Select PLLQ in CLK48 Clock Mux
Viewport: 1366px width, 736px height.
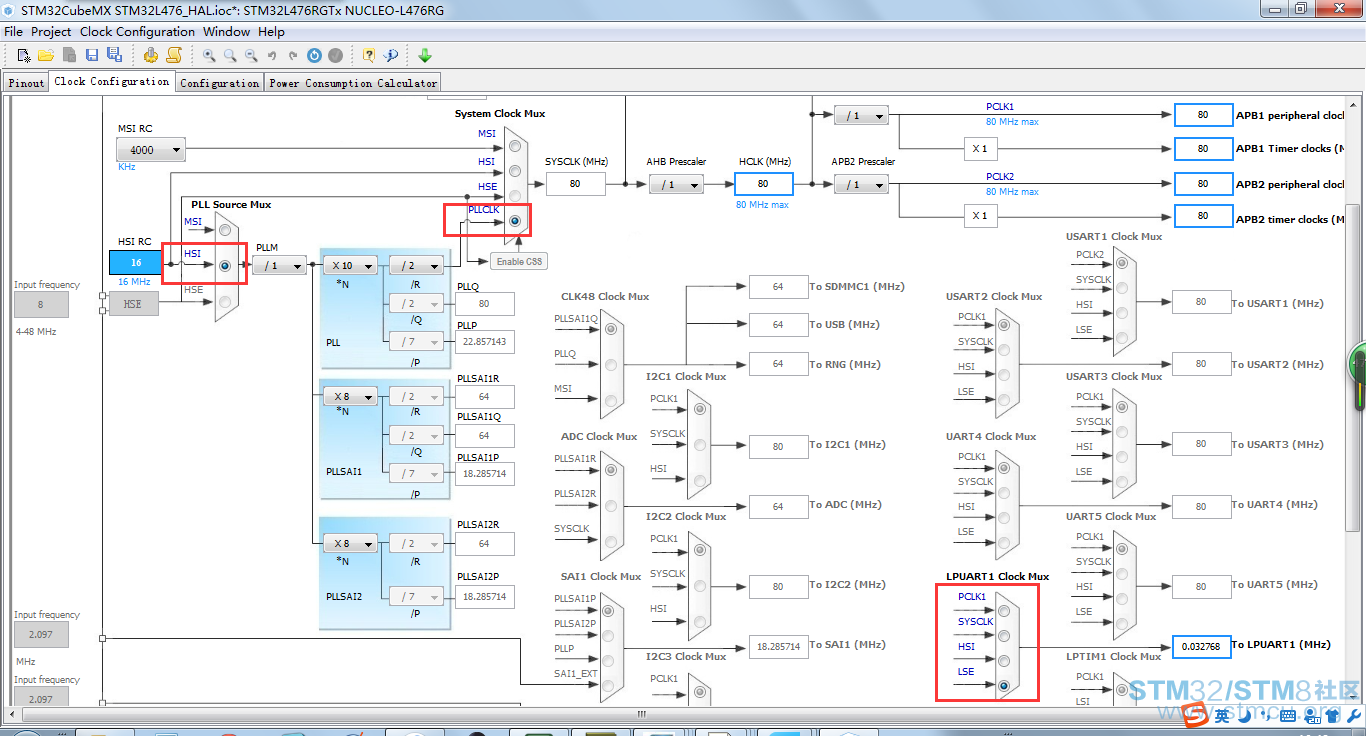[611, 365]
